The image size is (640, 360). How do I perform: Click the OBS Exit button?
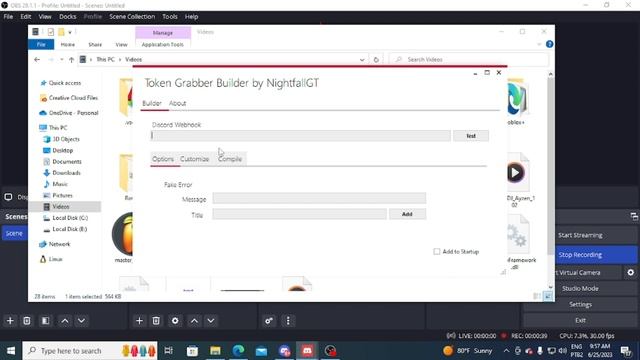[580, 320]
